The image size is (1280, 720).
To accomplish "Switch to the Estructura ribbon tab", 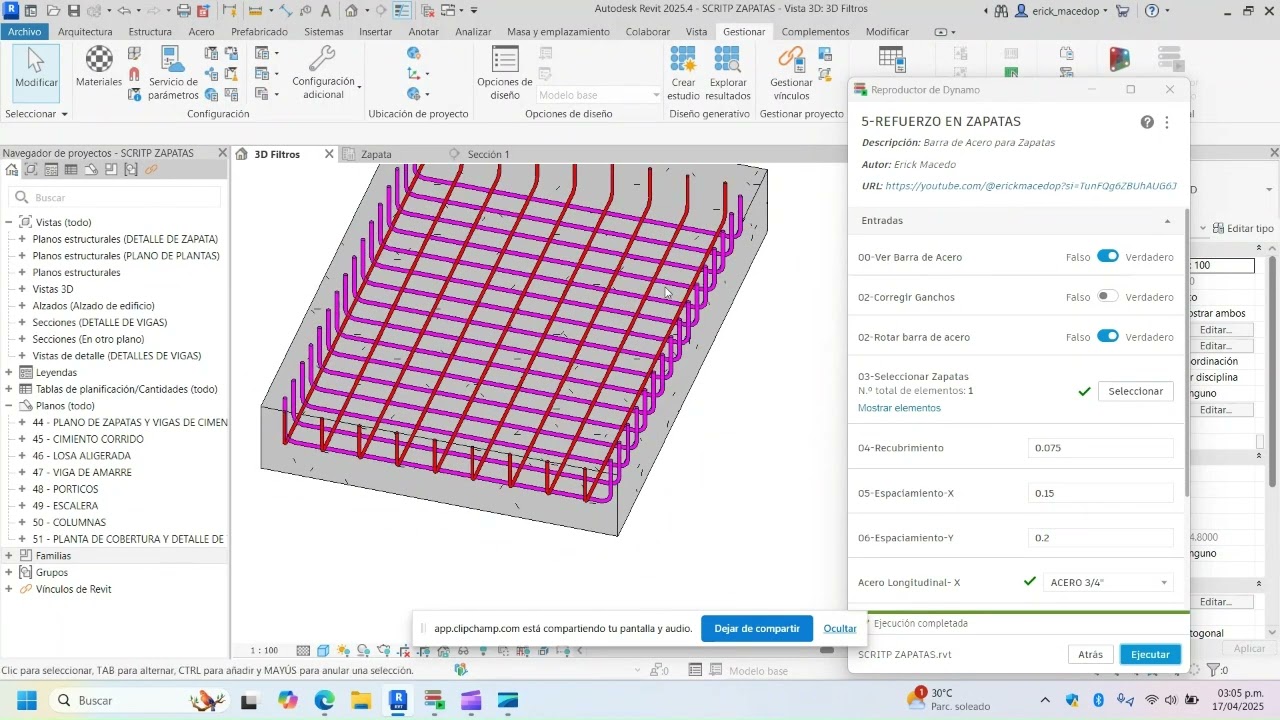I will 150,31.
